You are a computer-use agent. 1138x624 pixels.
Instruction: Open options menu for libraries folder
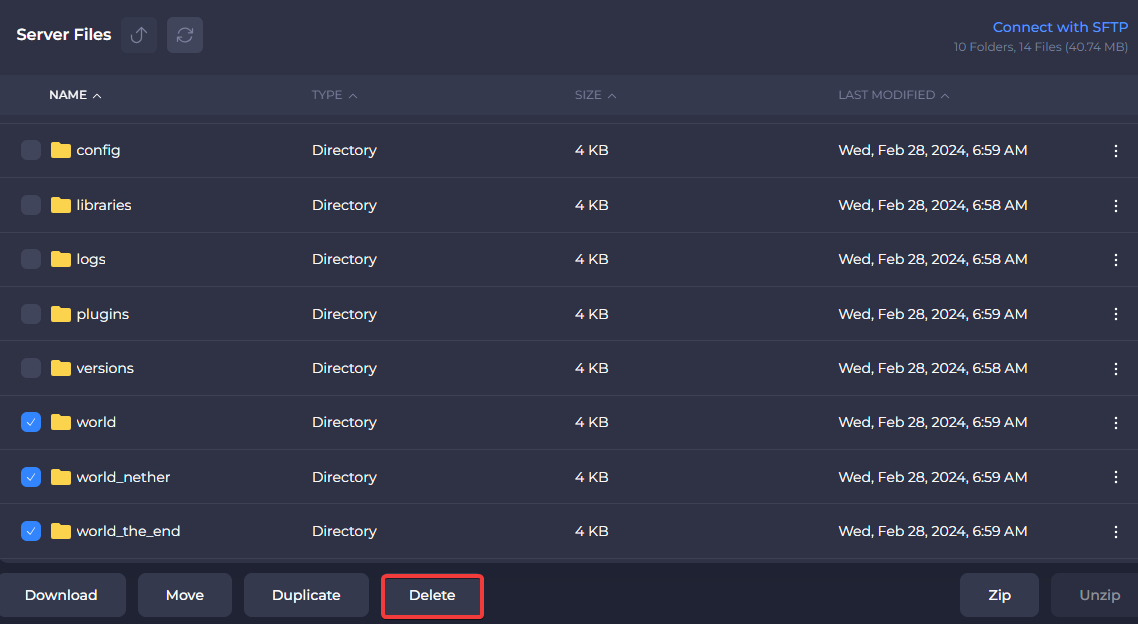pyautogui.click(x=1116, y=205)
